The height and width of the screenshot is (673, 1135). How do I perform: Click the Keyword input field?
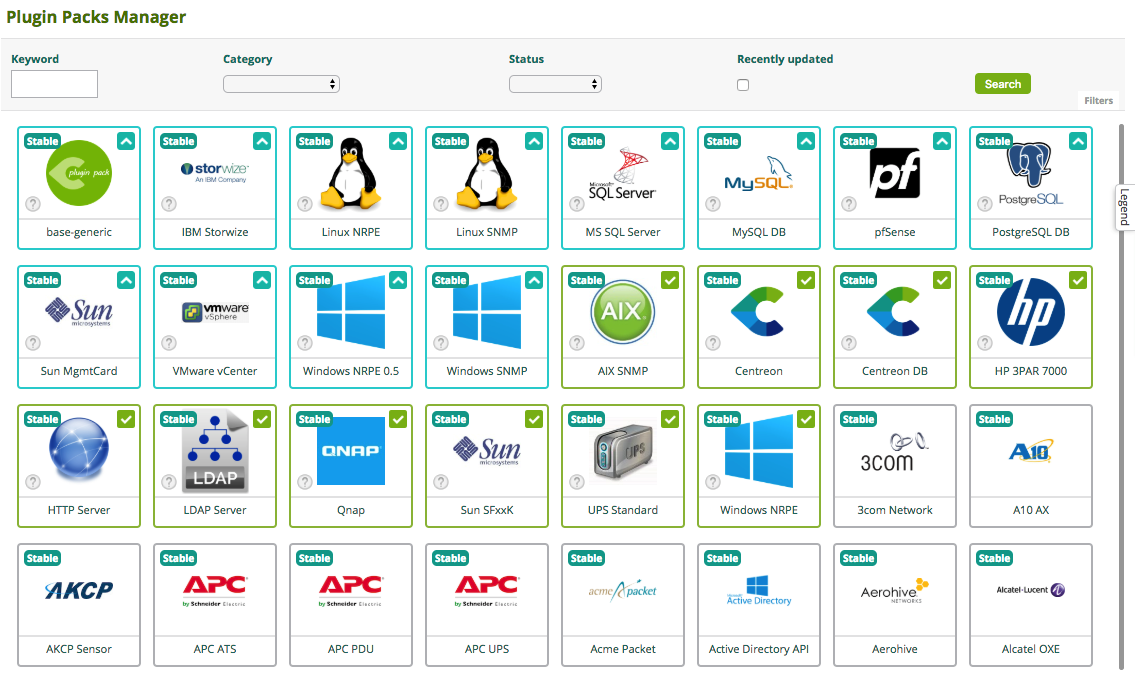coord(54,84)
